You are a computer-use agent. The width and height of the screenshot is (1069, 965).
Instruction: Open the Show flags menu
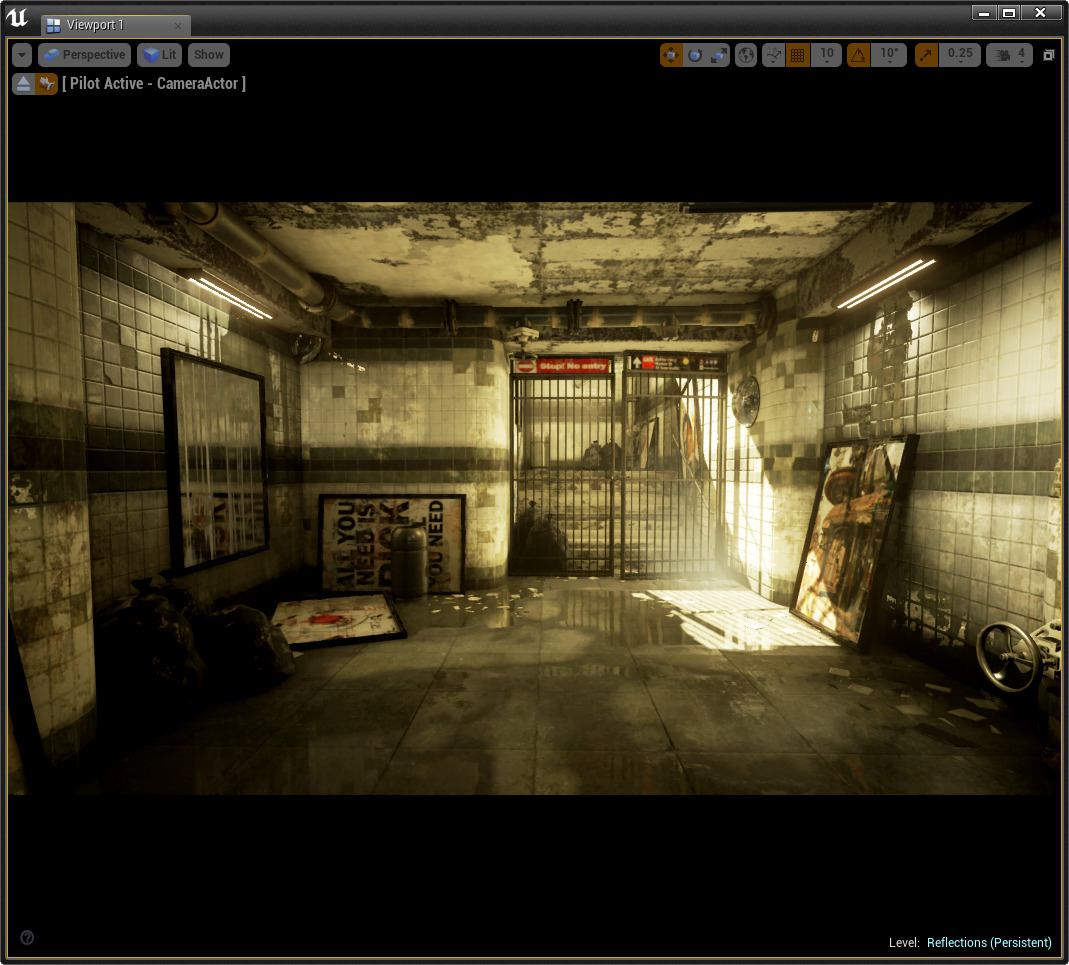pyautogui.click(x=208, y=55)
